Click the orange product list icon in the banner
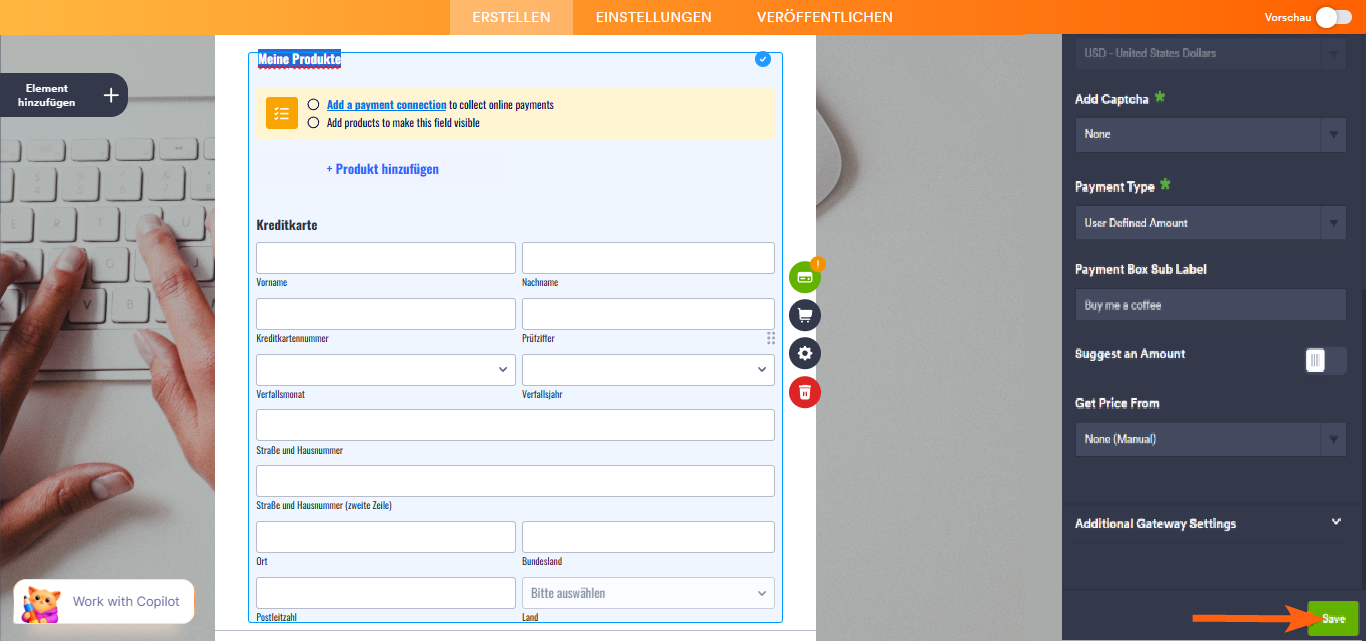 [x=281, y=113]
